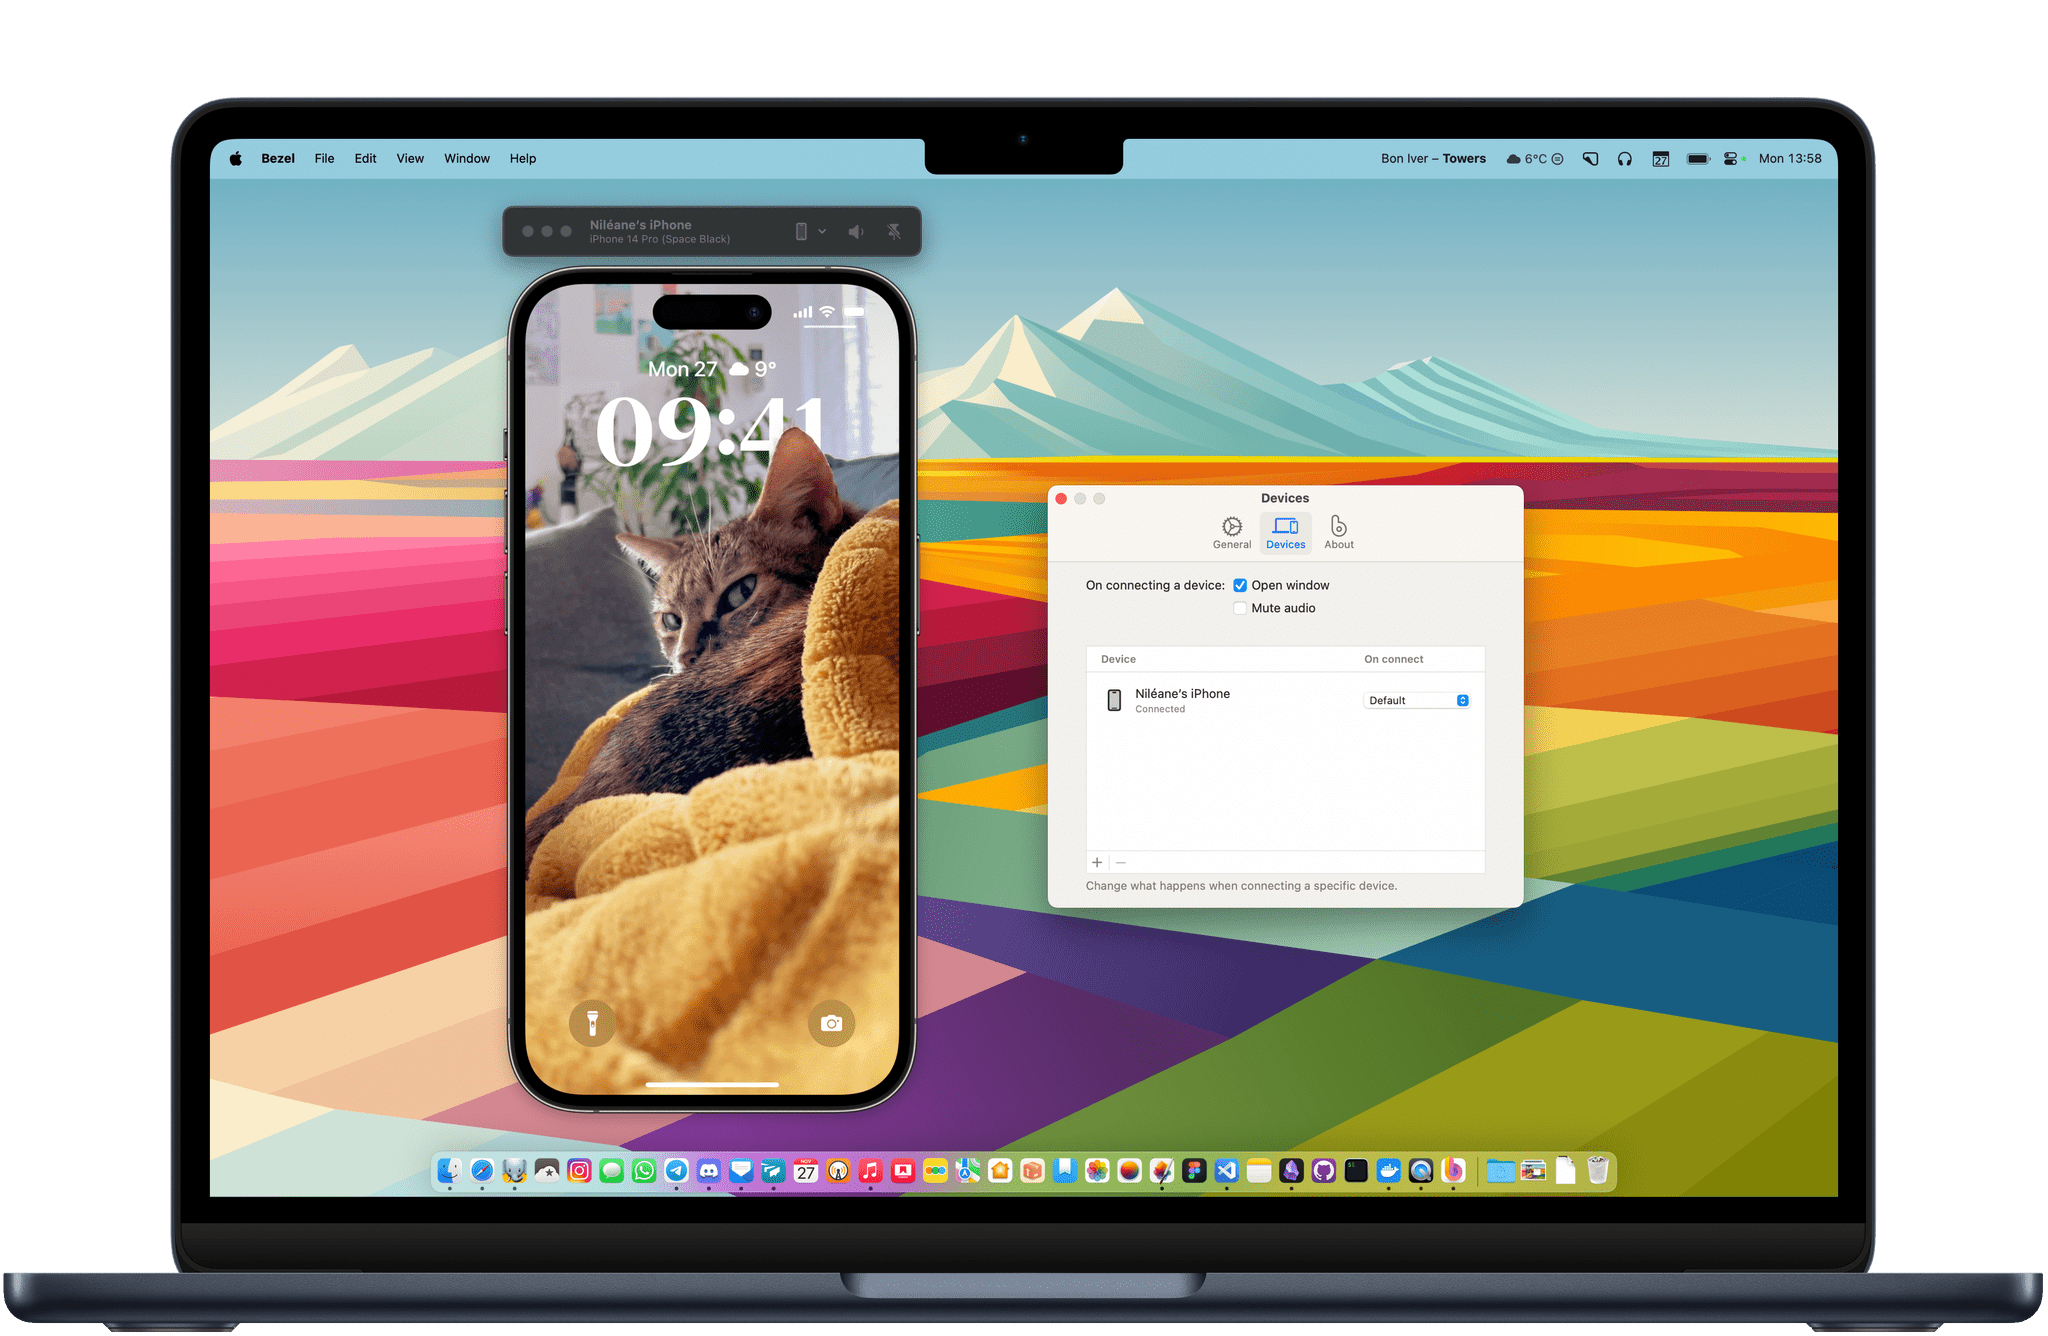Screen dimensions: 2048x1336
Task: Click the Devices panel icon
Action: [1285, 530]
